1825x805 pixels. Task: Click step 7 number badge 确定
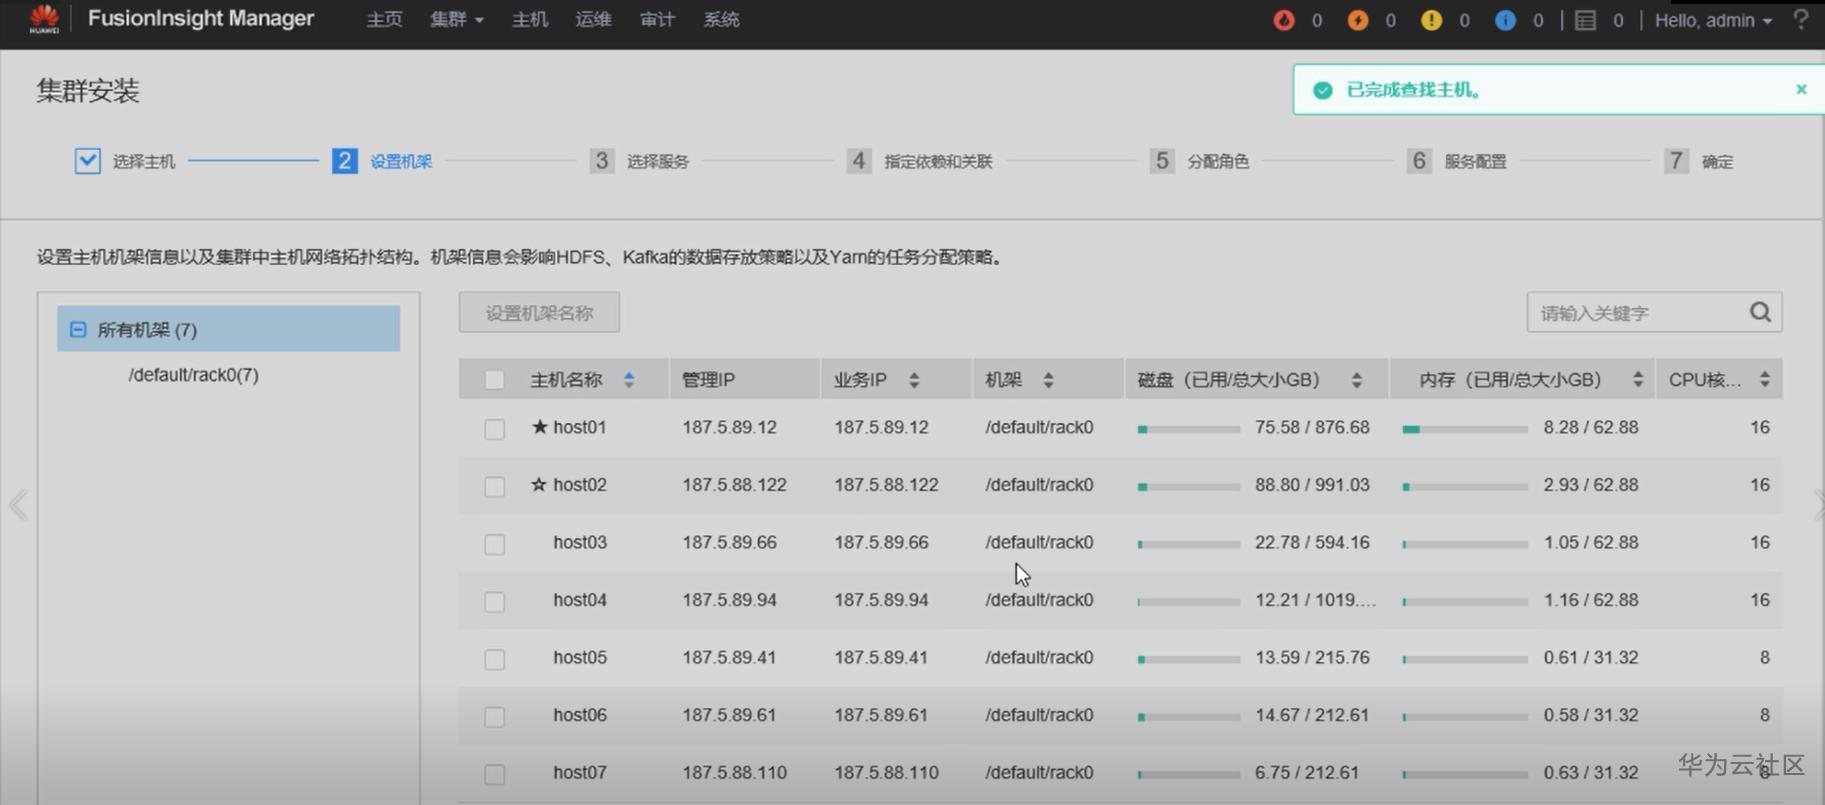[x=1676, y=161]
